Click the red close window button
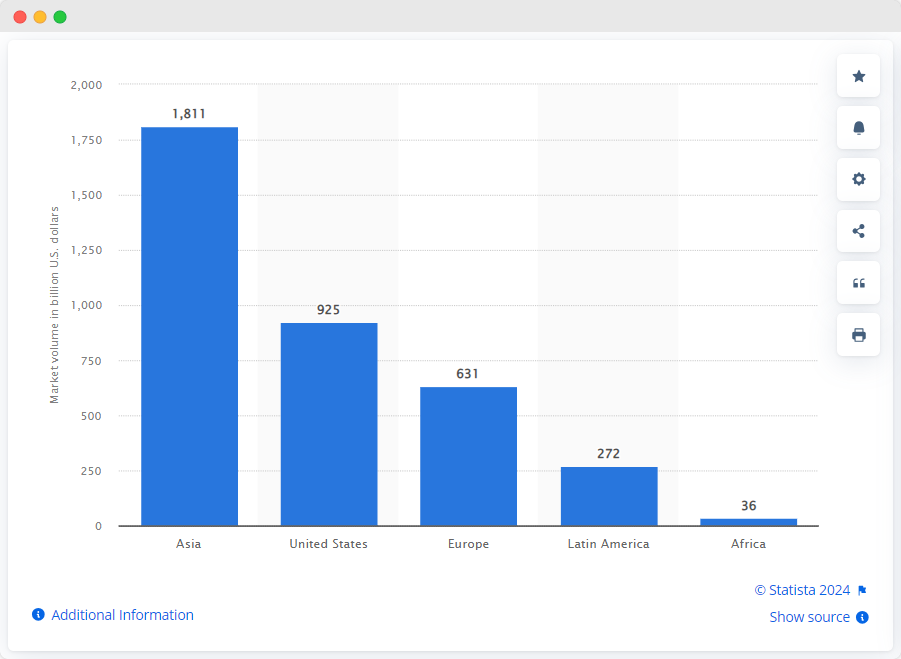This screenshot has width=901, height=659. pos(20,17)
